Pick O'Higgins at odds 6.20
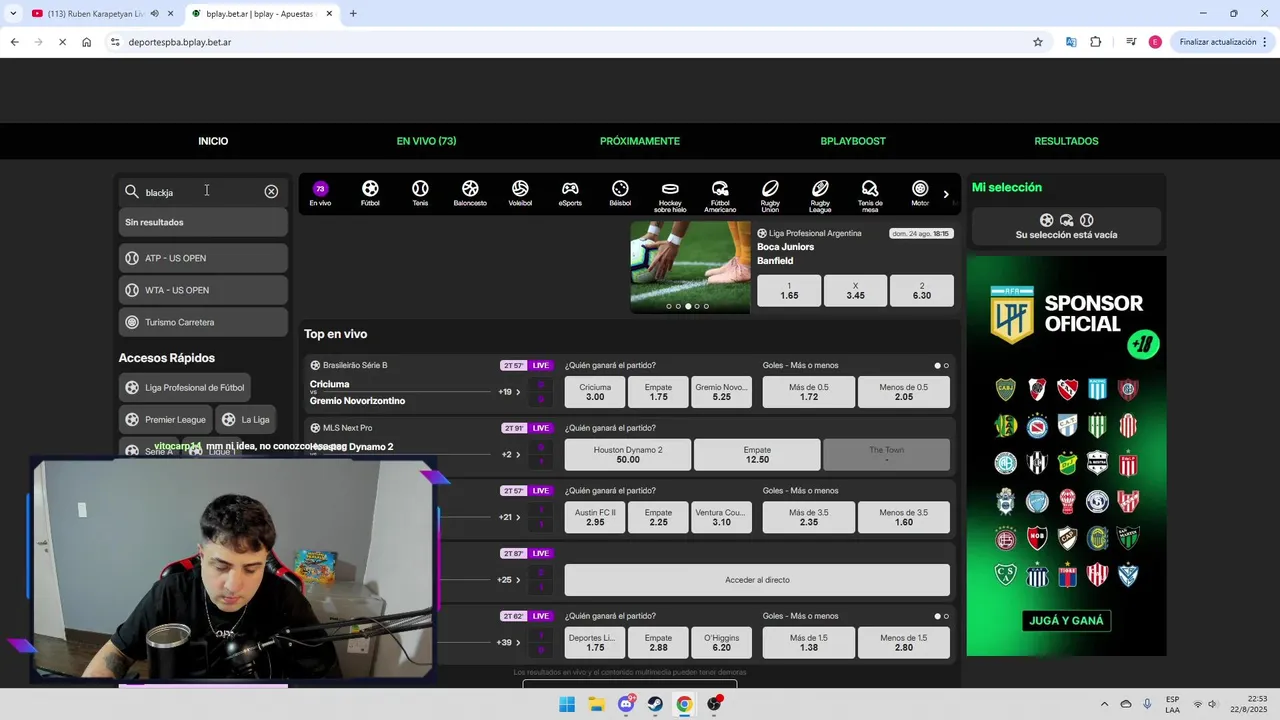The width and height of the screenshot is (1280, 720). 721,642
